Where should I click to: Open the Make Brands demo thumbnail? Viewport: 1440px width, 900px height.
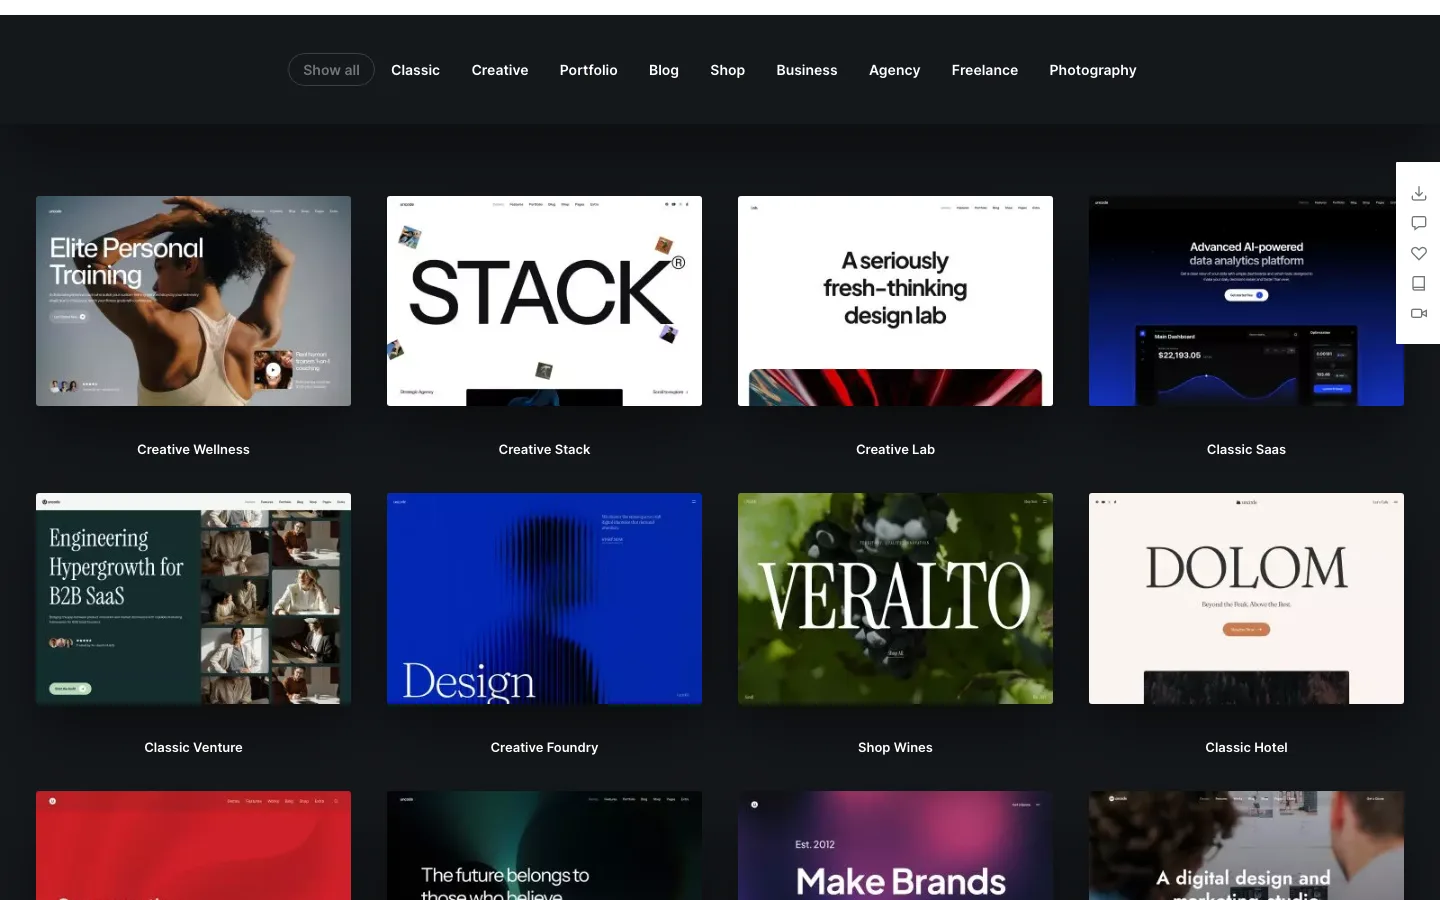click(895, 846)
